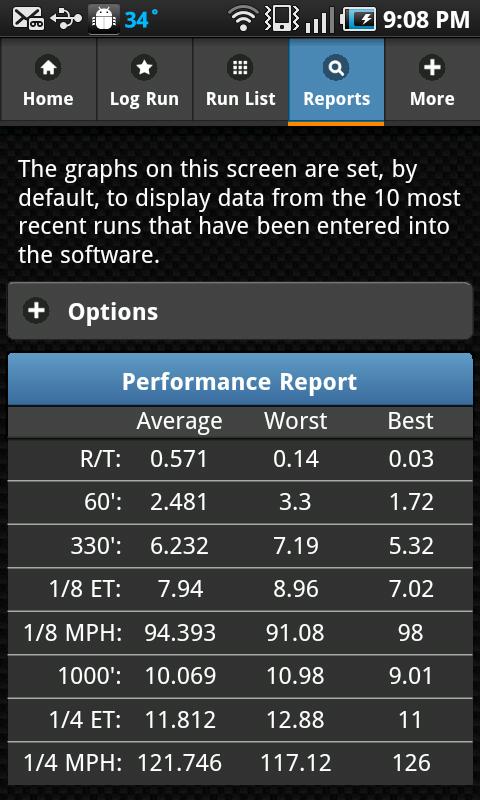Select the Average column heading
The height and width of the screenshot is (800, 480).
coord(179,421)
